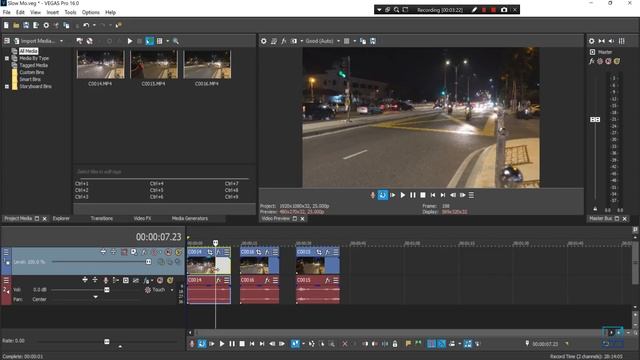The width and height of the screenshot is (640, 360).
Task: Click Play in the timeline transport bar
Action: pyautogui.click(x=222, y=344)
